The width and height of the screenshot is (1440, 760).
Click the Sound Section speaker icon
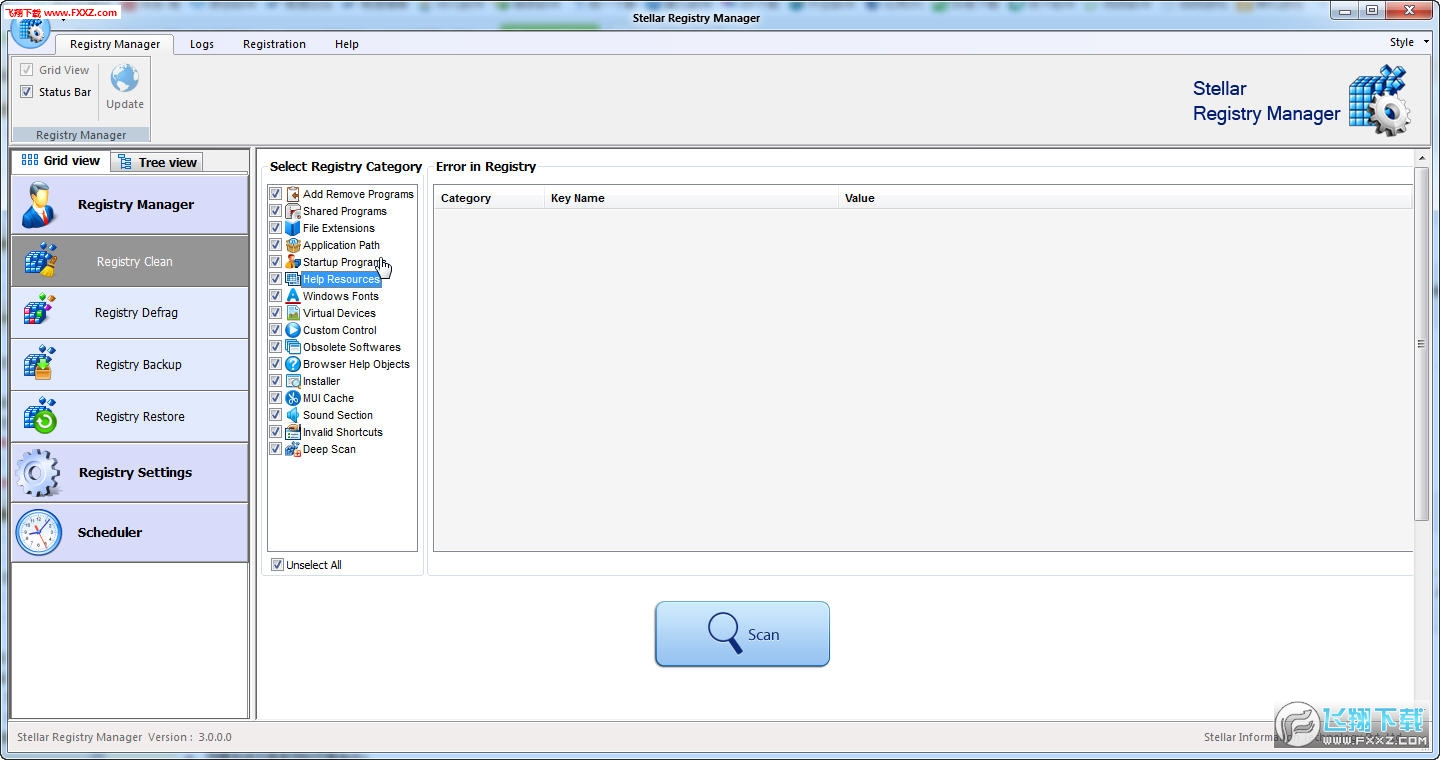293,415
